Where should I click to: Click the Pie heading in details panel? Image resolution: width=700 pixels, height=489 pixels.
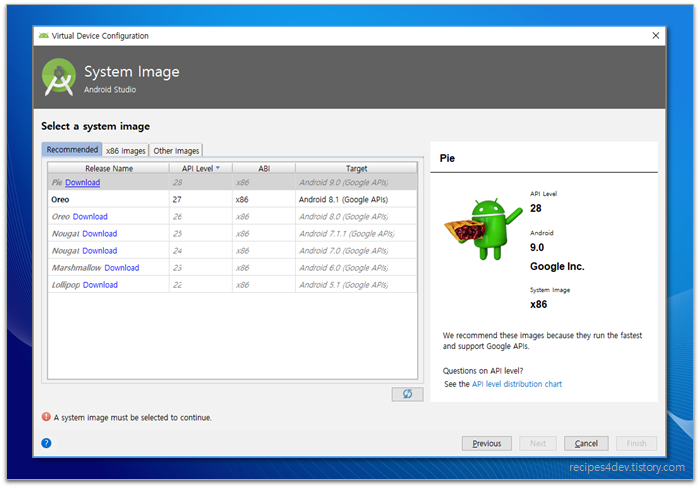point(447,158)
